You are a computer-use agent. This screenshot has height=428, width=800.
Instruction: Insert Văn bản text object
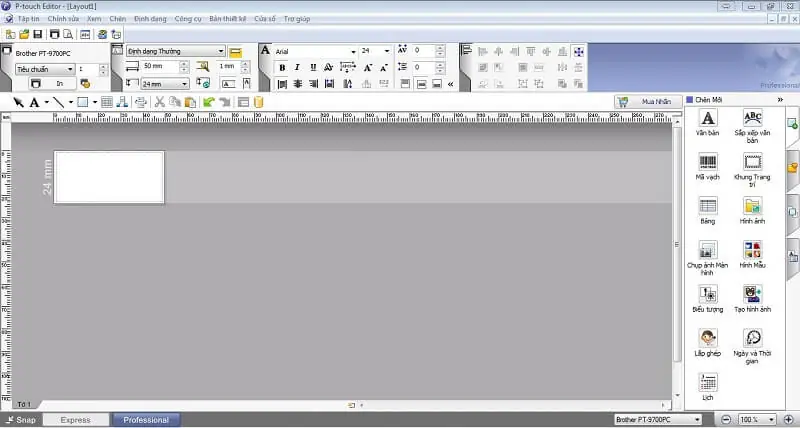708,122
